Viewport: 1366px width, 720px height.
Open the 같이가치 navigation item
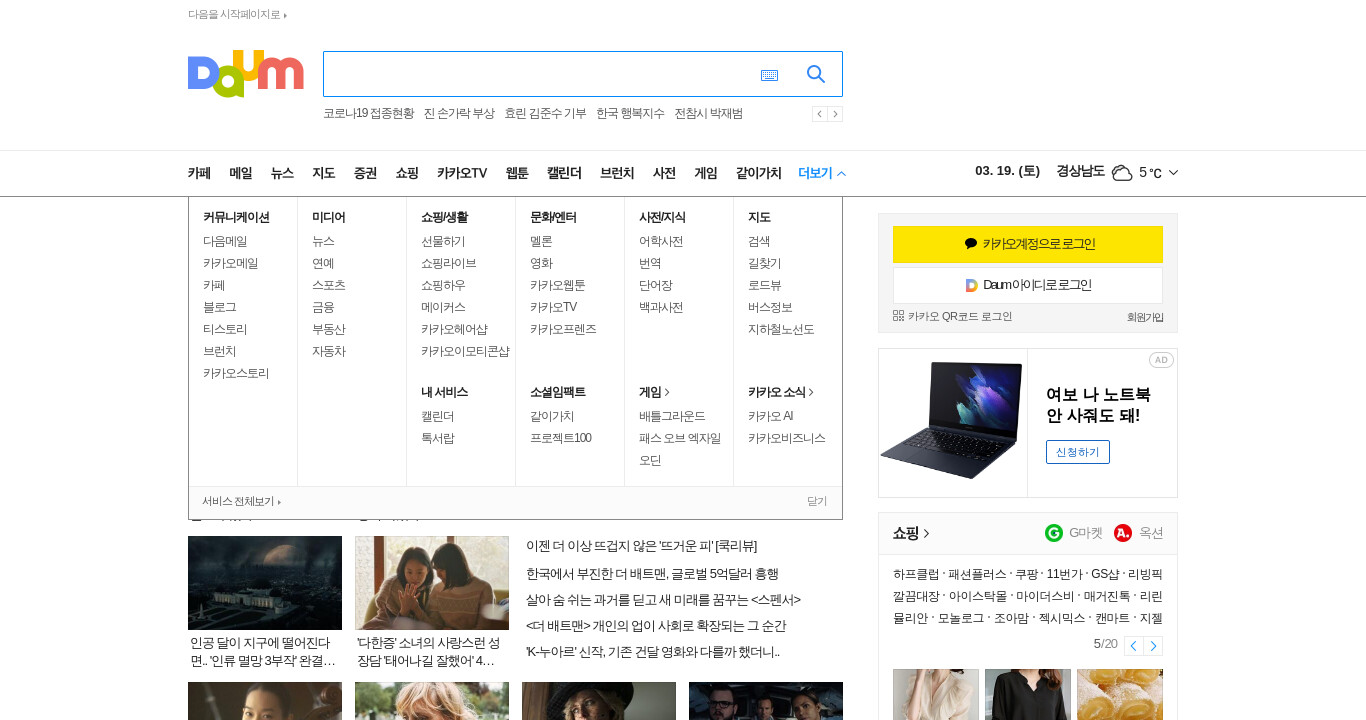(x=759, y=173)
